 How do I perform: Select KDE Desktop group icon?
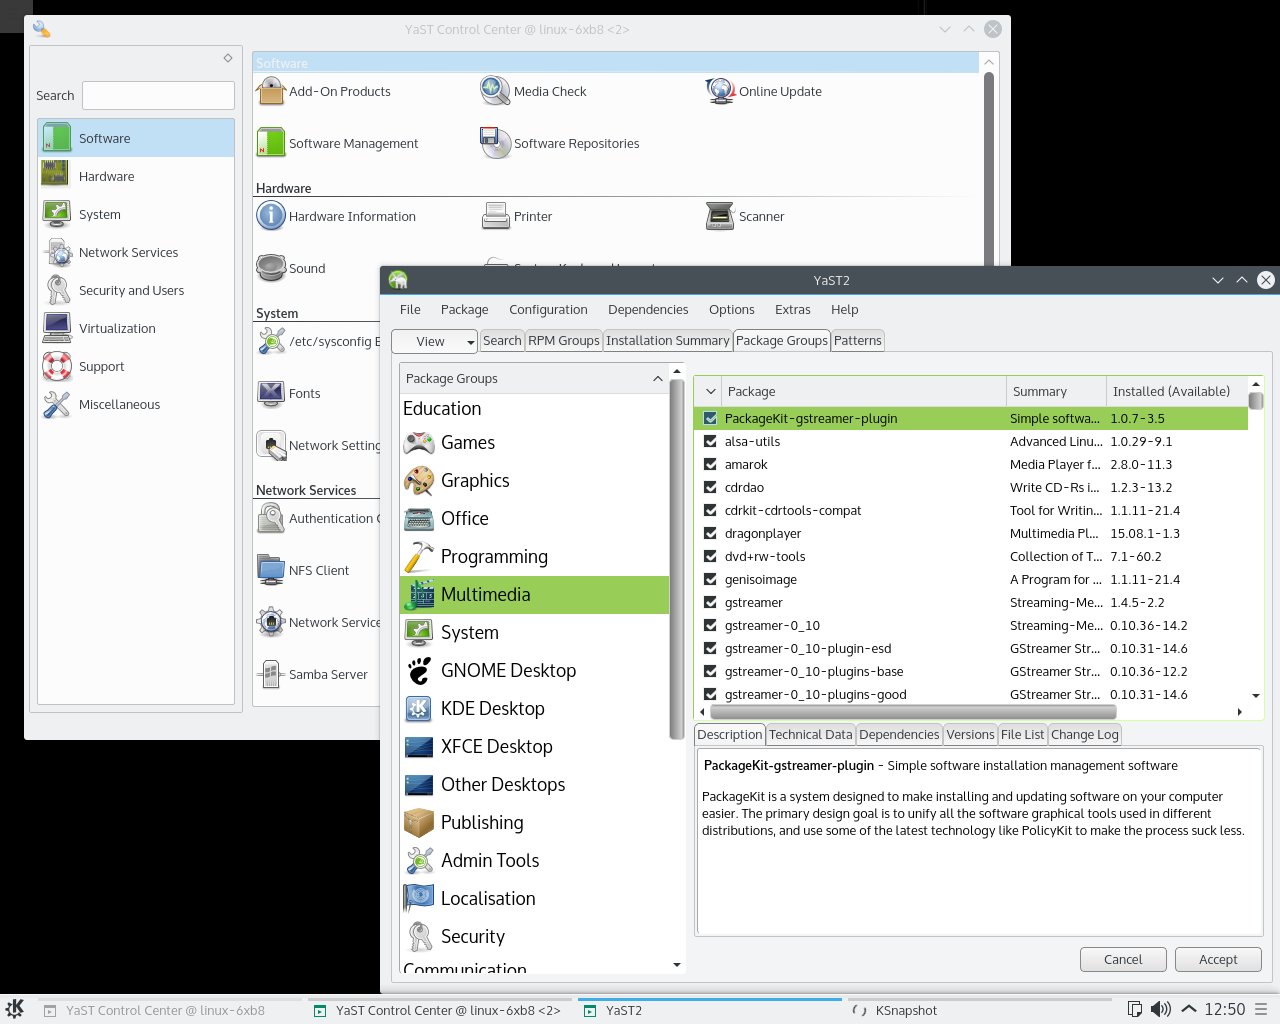point(419,708)
